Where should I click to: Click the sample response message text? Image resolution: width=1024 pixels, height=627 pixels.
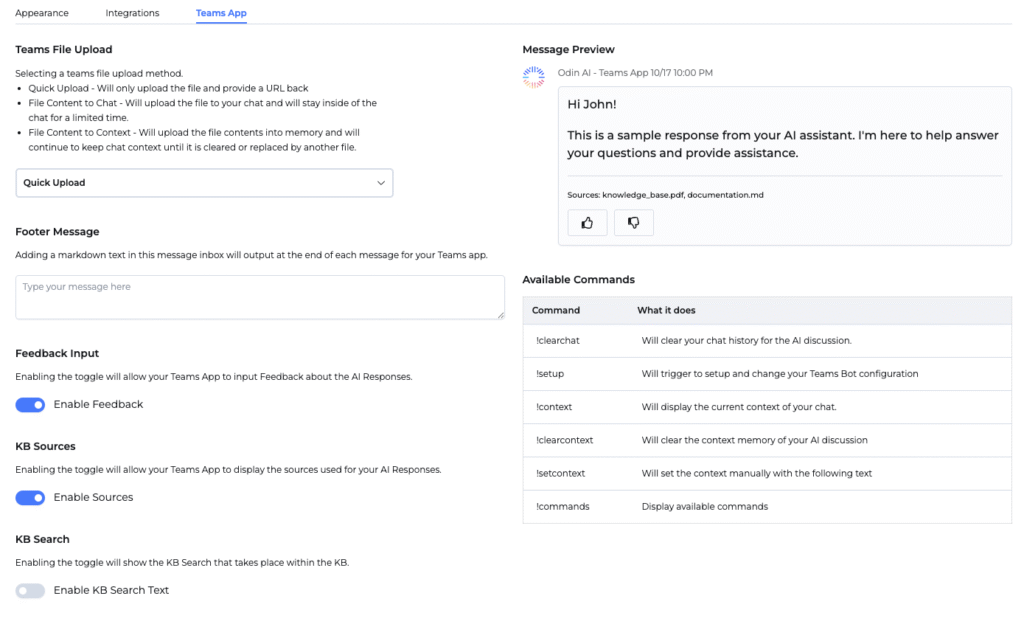click(x=782, y=144)
